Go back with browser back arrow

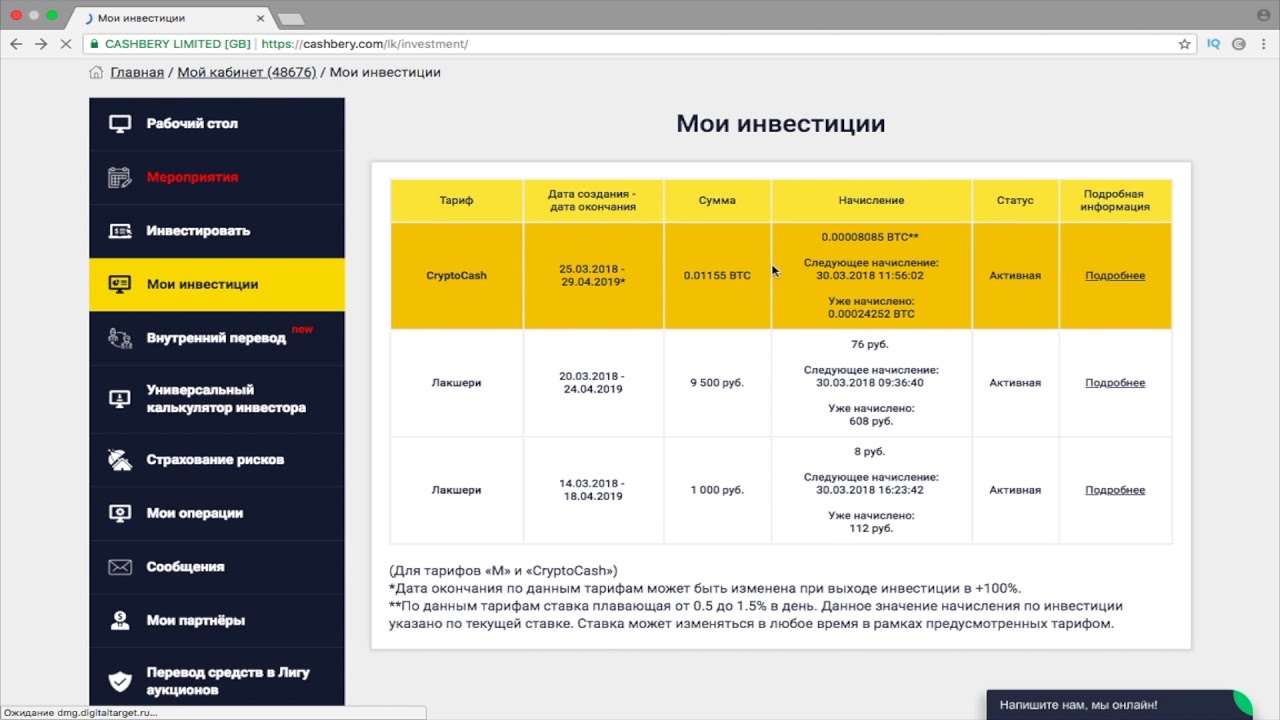click(16, 44)
